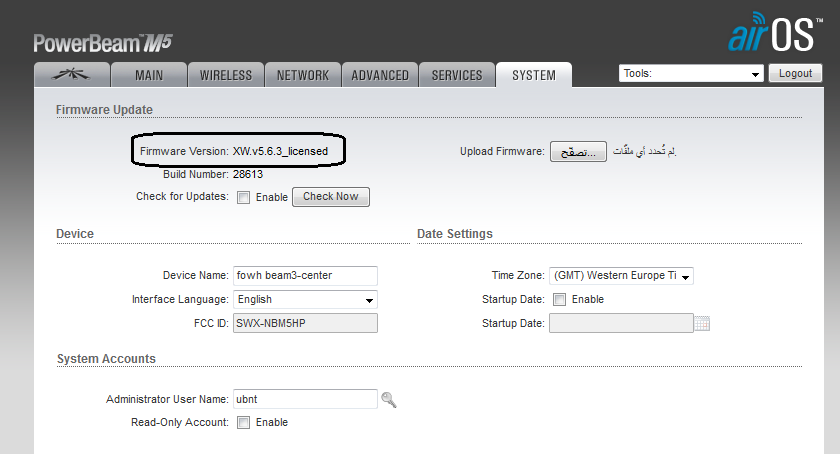Open the Tools dropdown
Screen dimensions: 840x454
(x=691, y=73)
